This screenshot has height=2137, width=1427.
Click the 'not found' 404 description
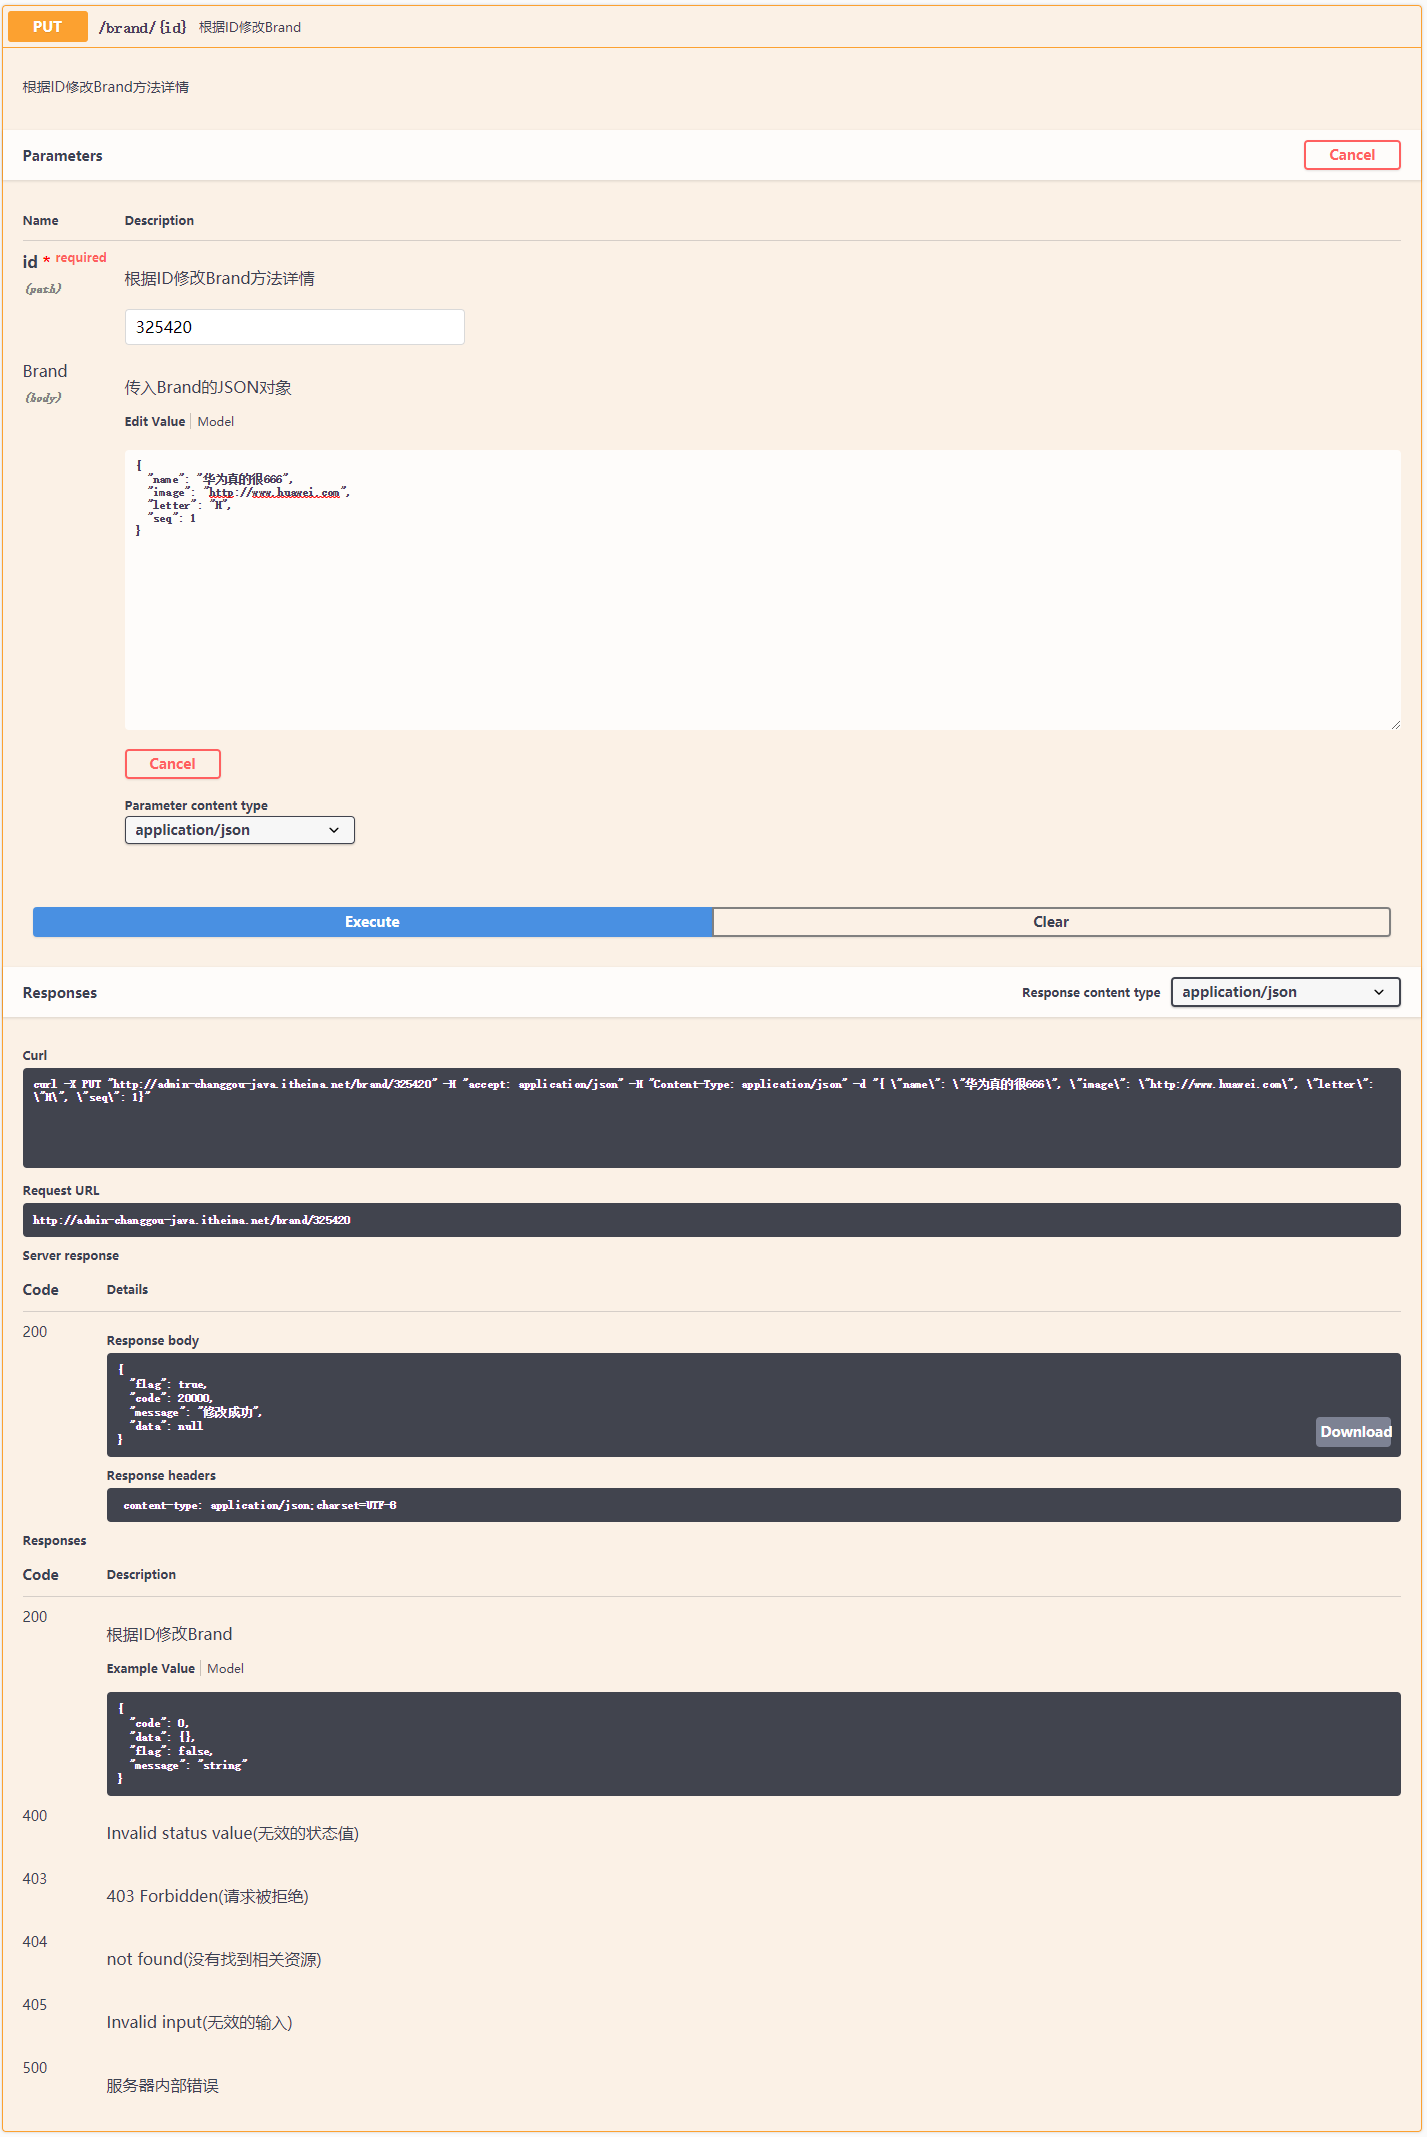pos(214,1959)
